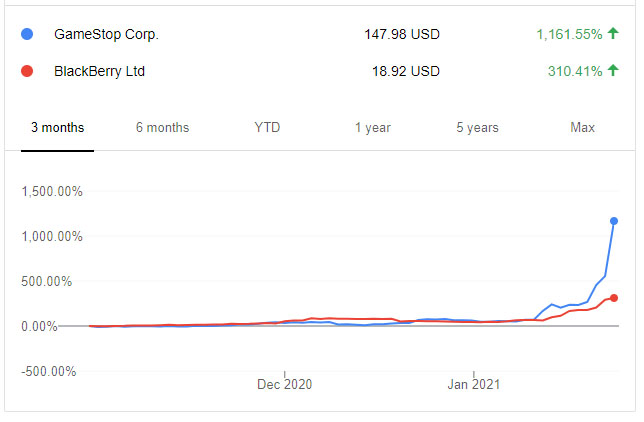
Task: Click the blue legend dot for GameStop
Action: [27, 34]
